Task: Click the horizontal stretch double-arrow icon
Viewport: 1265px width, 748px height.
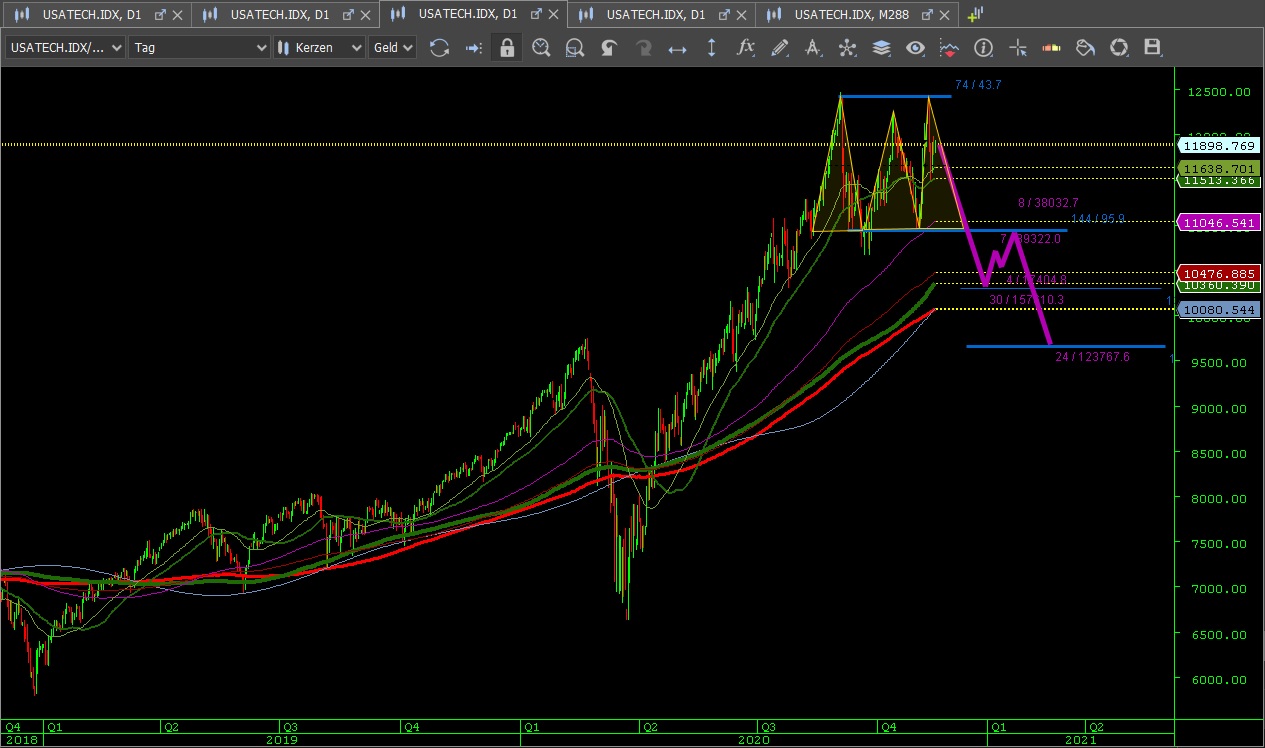Action: (677, 47)
